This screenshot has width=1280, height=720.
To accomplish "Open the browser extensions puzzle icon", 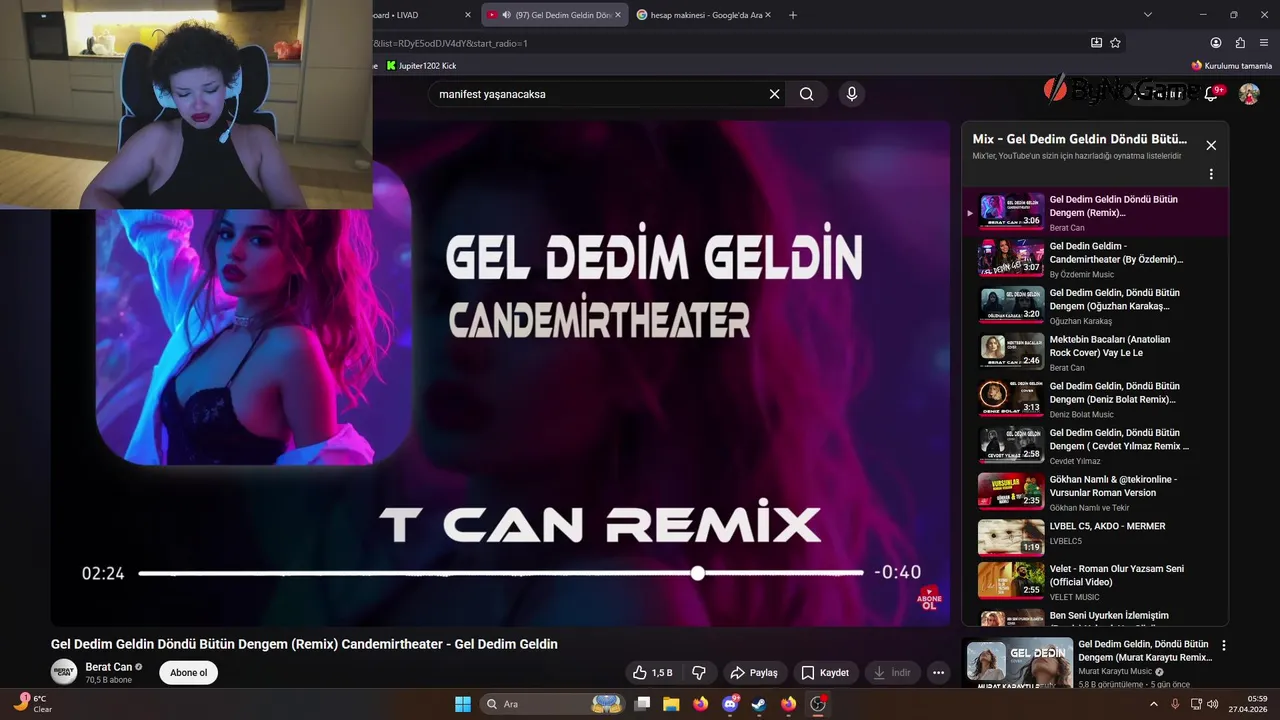I will click(x=1240, y=43).
